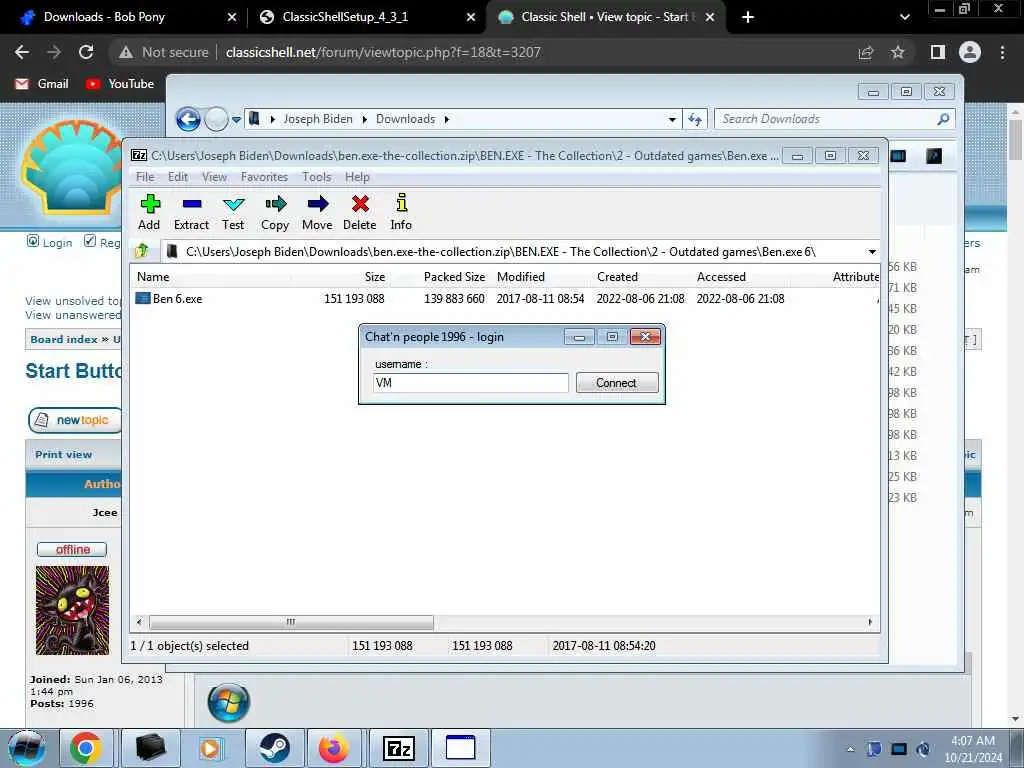Screen dimensions: 1024x768
Task: Click Board index breadcrumb link
Action: click(x=63, y=340)
